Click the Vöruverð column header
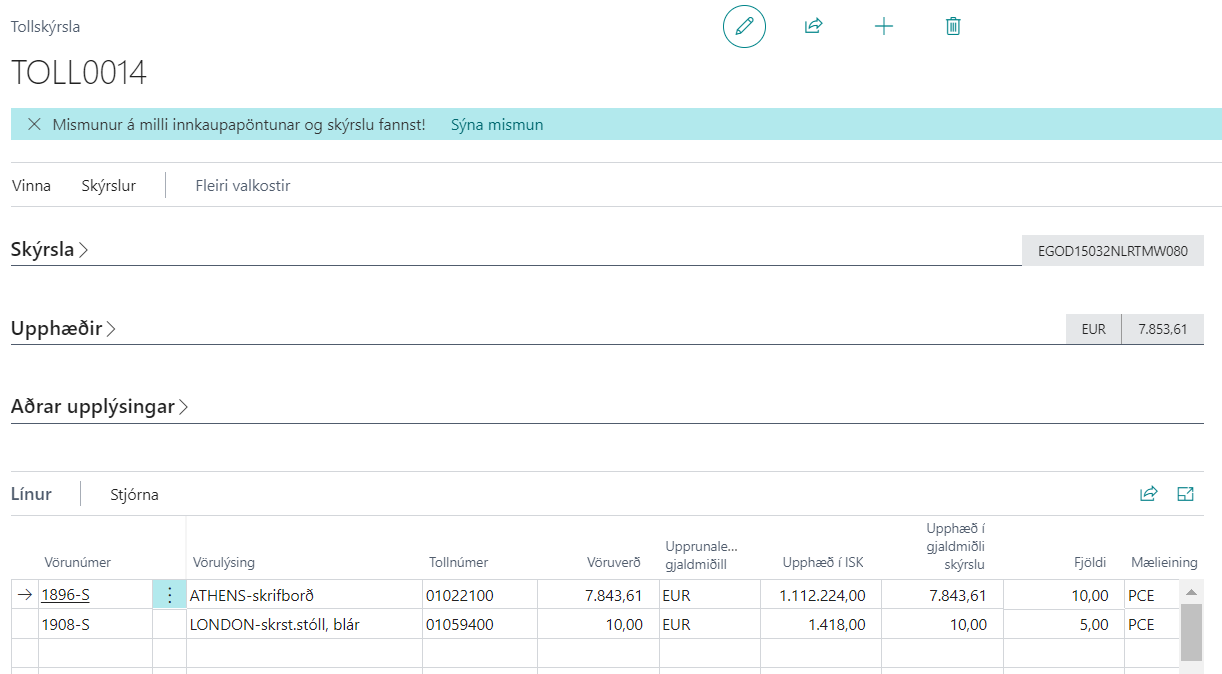The height and width of the screenshot is (674, 1222). point(612,562)
